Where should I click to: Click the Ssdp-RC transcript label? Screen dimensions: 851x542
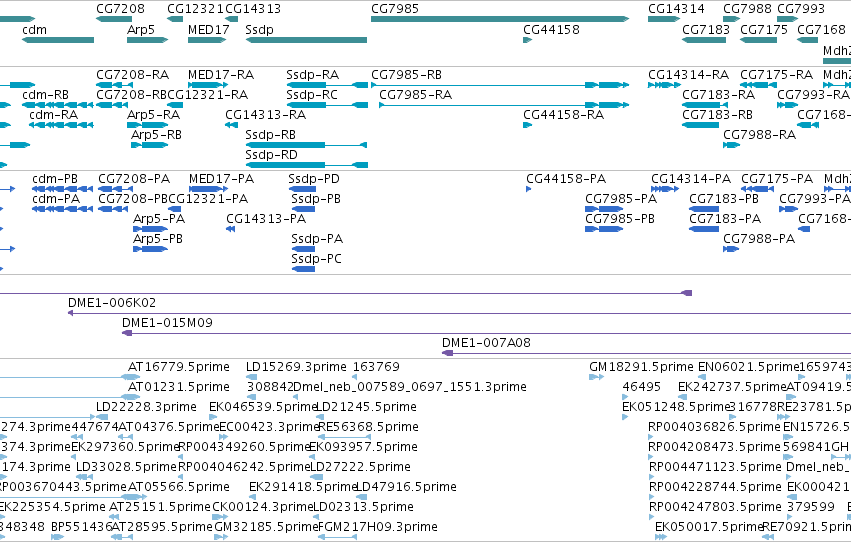click(x=312, y=94)
